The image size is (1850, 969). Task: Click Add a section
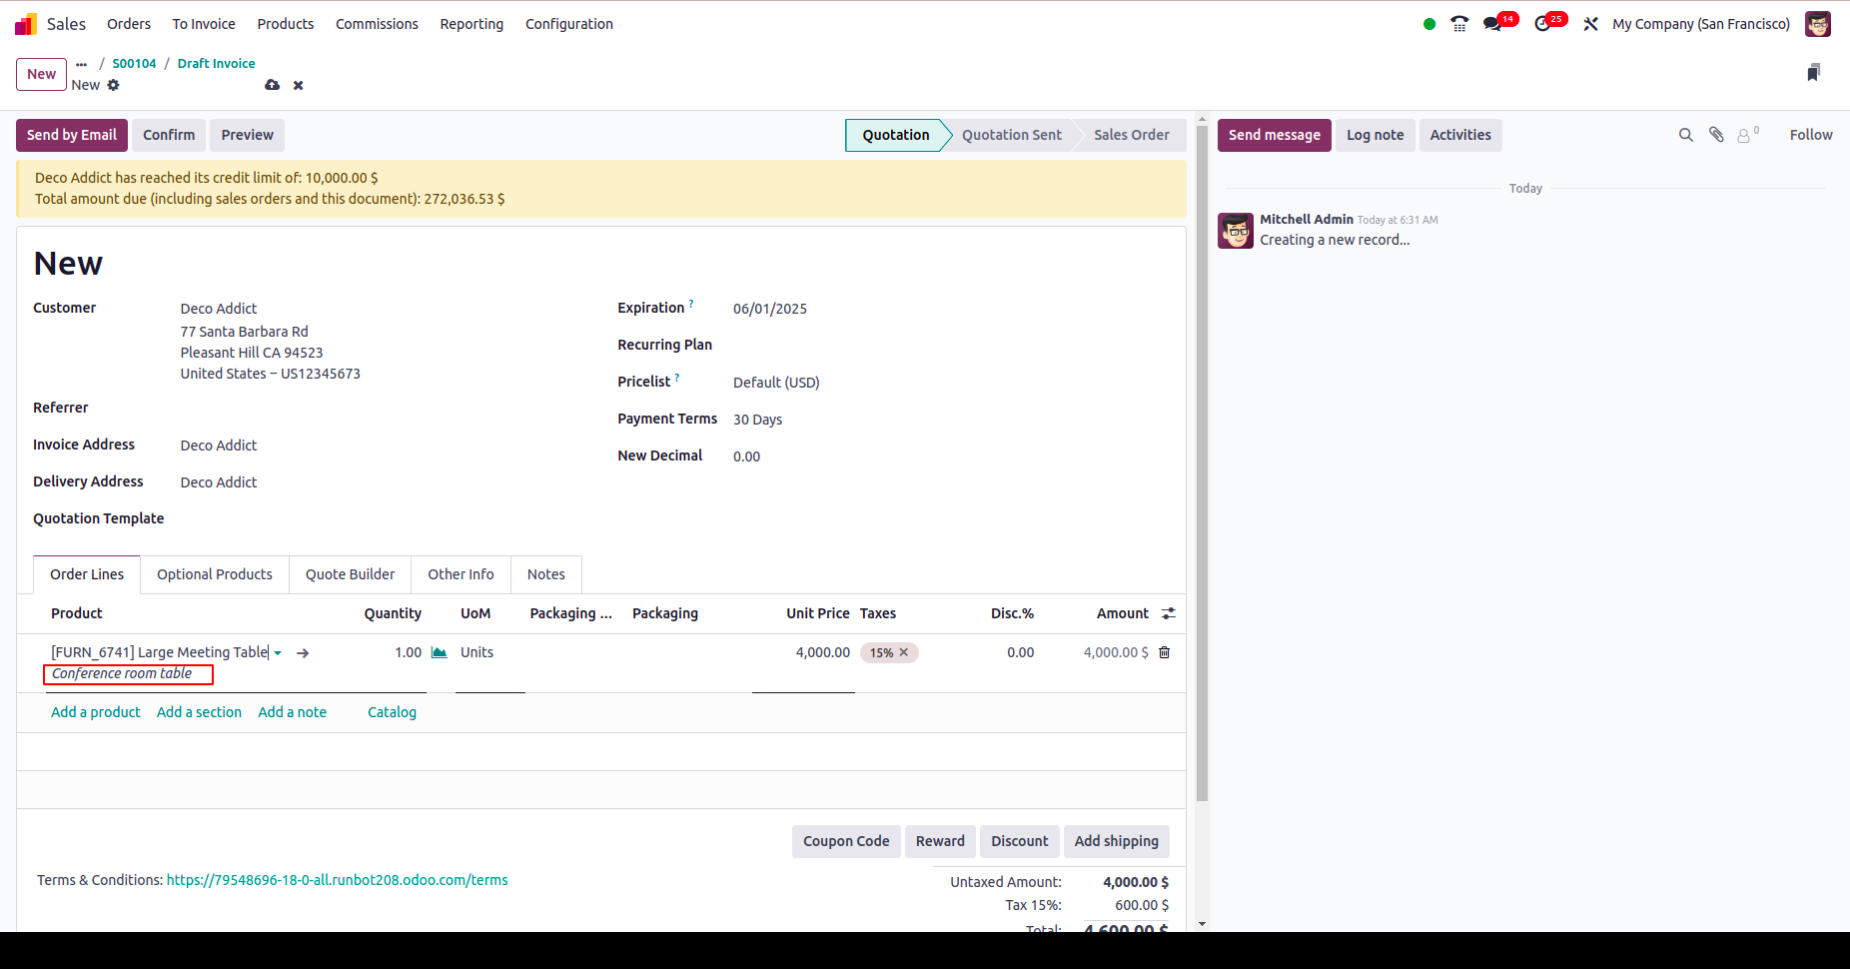point(199,712)
